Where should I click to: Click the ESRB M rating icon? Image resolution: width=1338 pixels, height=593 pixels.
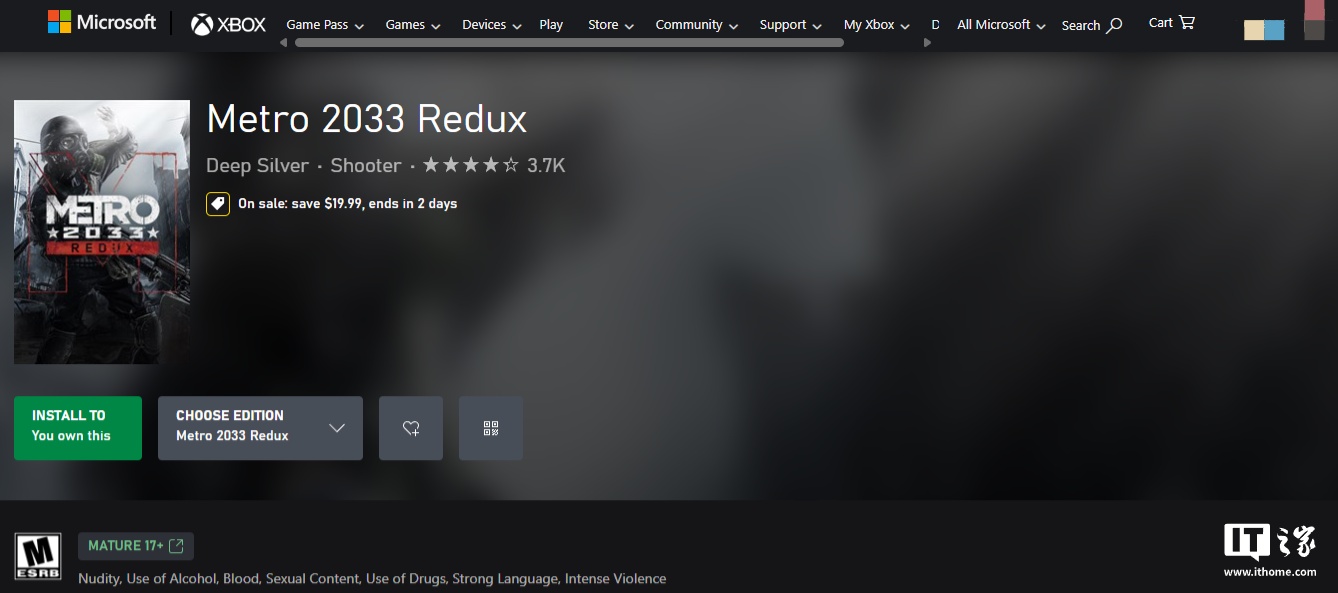38,557
